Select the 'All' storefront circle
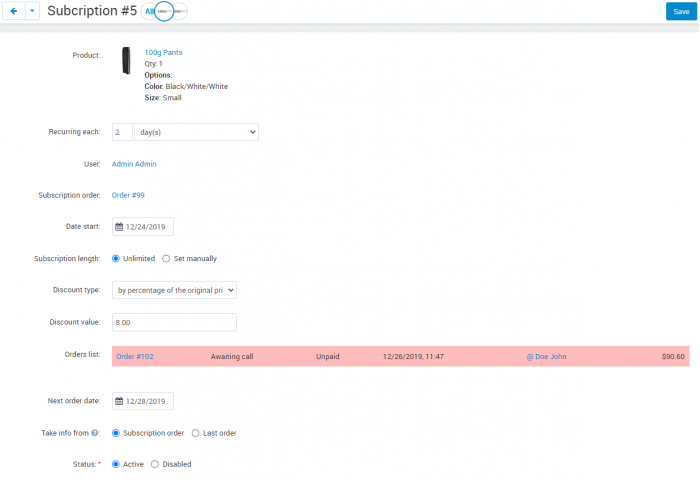The height and width of the screenshot is (482, 700). pyautogui.click(x=149, y=12)
